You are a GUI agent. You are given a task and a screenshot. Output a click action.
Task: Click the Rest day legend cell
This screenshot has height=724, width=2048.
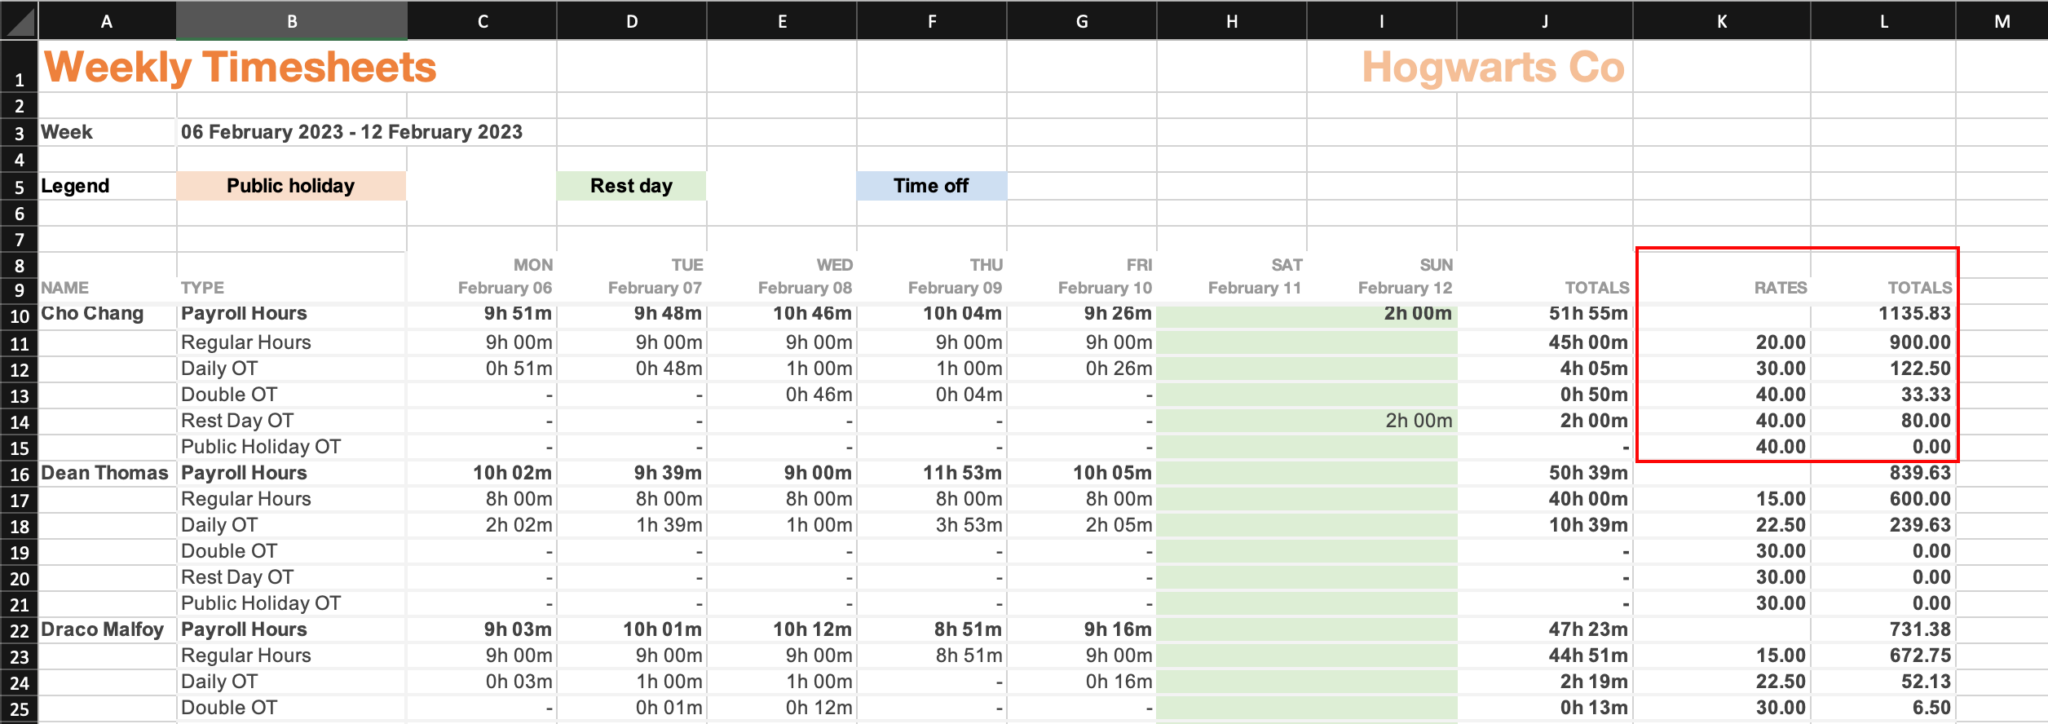tap(631, 186)
